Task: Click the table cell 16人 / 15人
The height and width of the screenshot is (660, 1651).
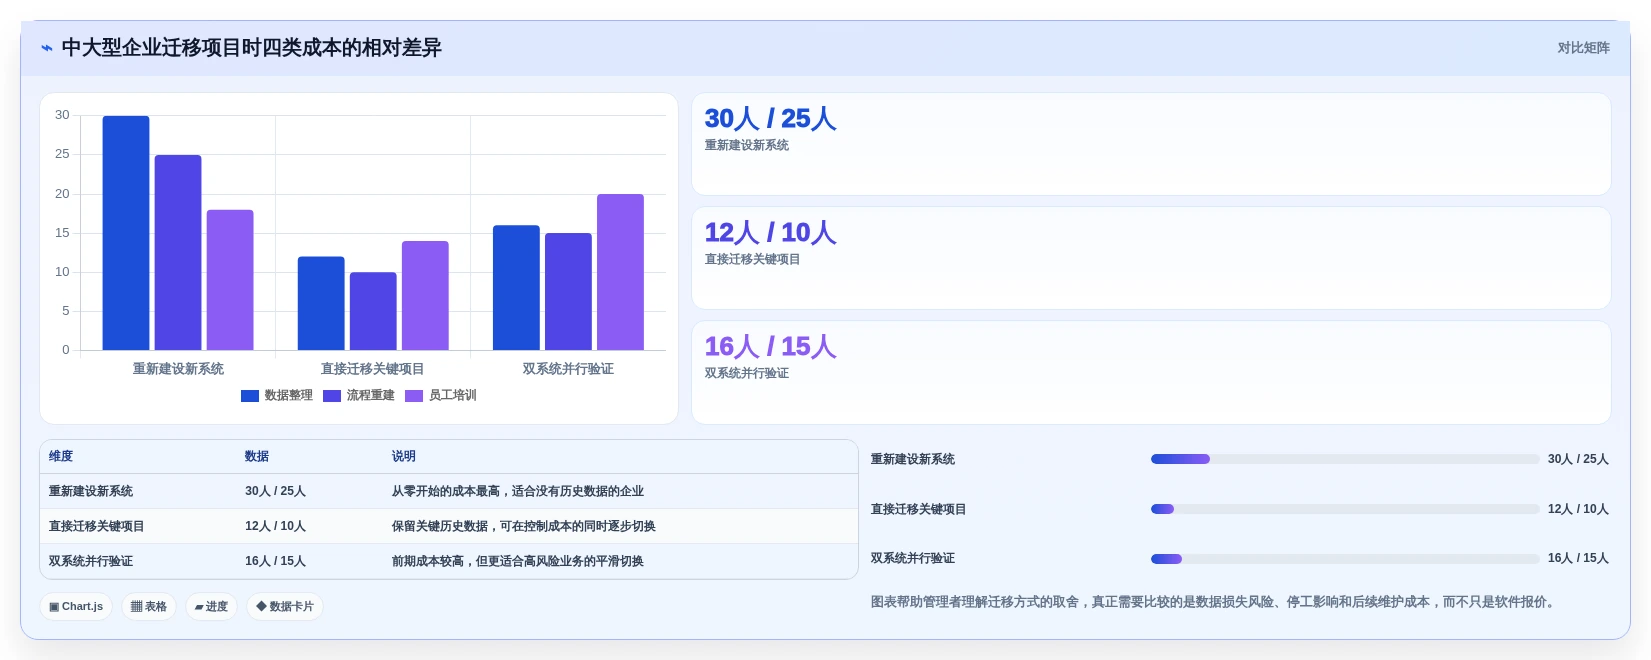Action: coord(275,561)
